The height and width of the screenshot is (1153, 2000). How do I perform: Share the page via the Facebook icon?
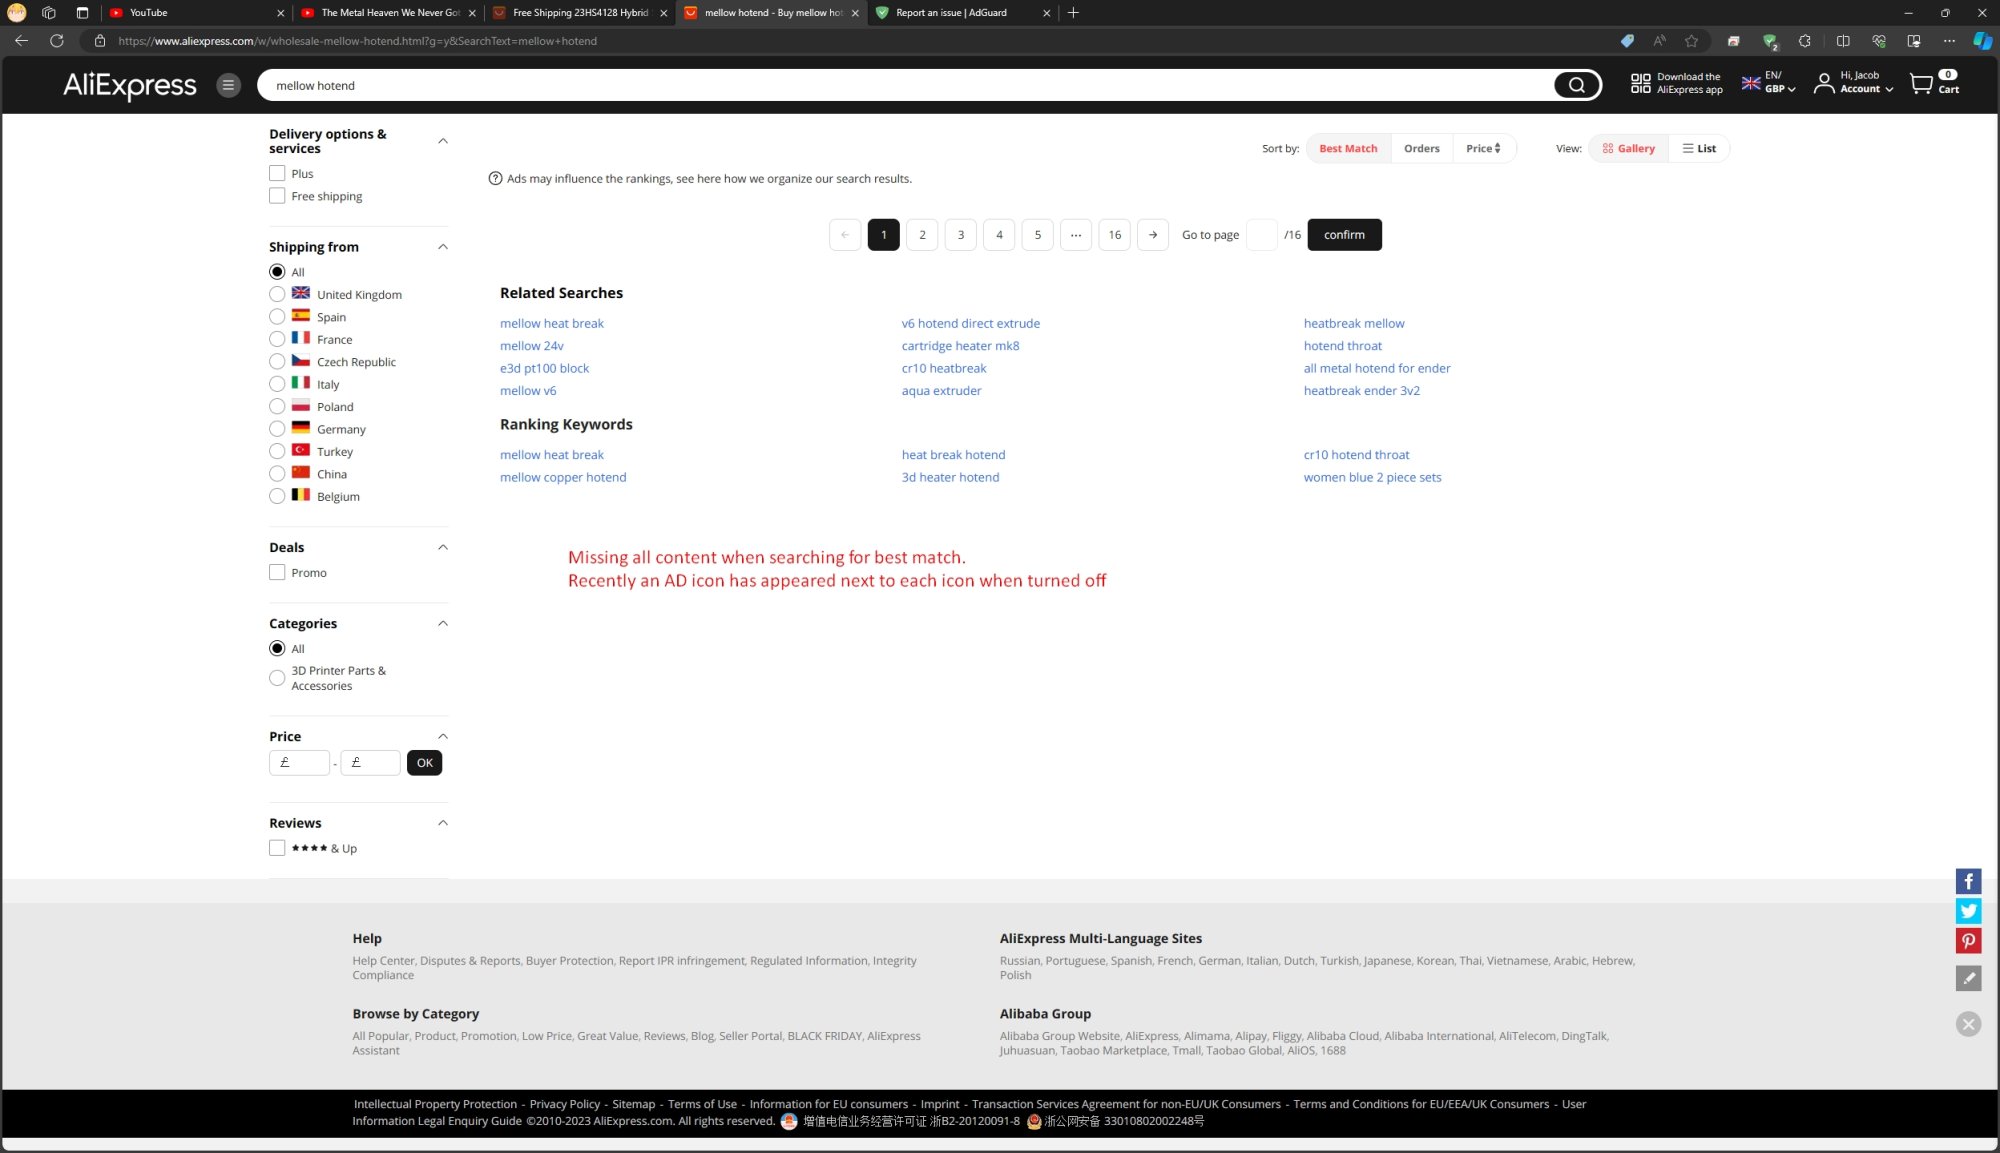1968,881
